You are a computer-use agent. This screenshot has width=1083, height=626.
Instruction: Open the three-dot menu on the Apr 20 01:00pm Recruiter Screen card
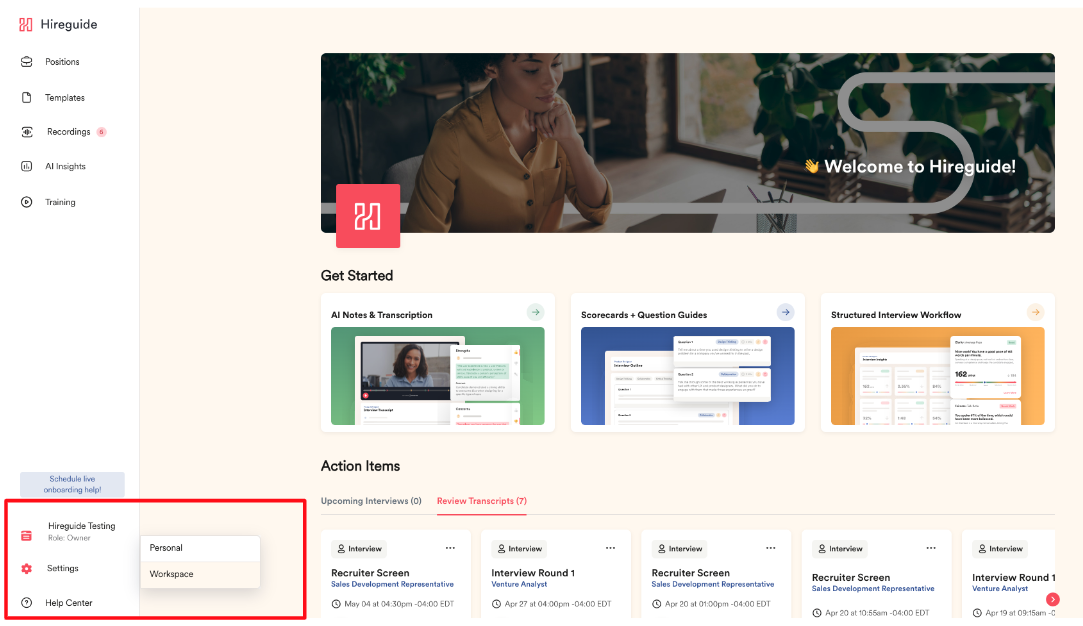coord(771,548)
